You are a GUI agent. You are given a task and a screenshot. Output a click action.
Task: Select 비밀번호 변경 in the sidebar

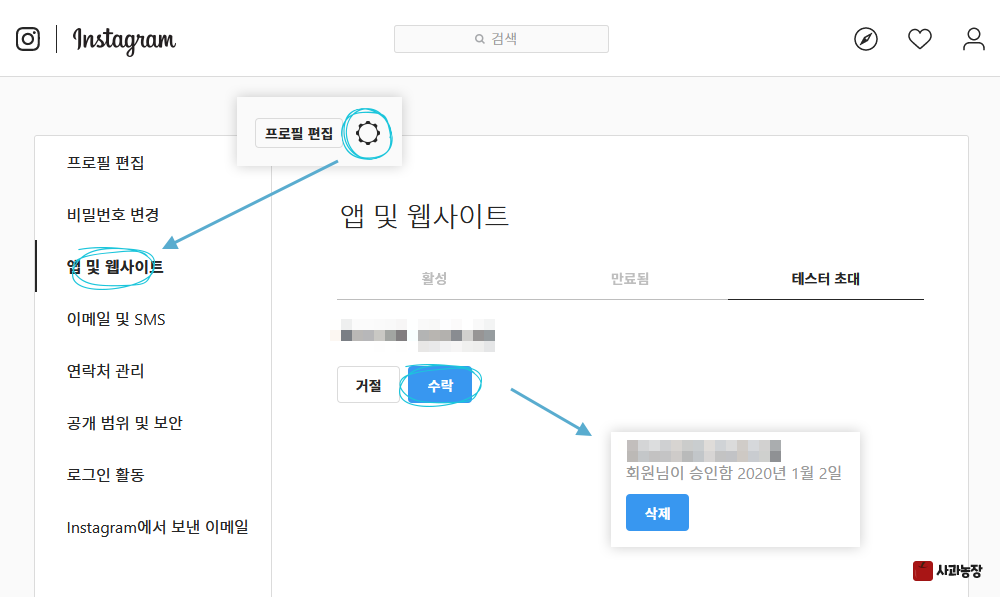113,215
